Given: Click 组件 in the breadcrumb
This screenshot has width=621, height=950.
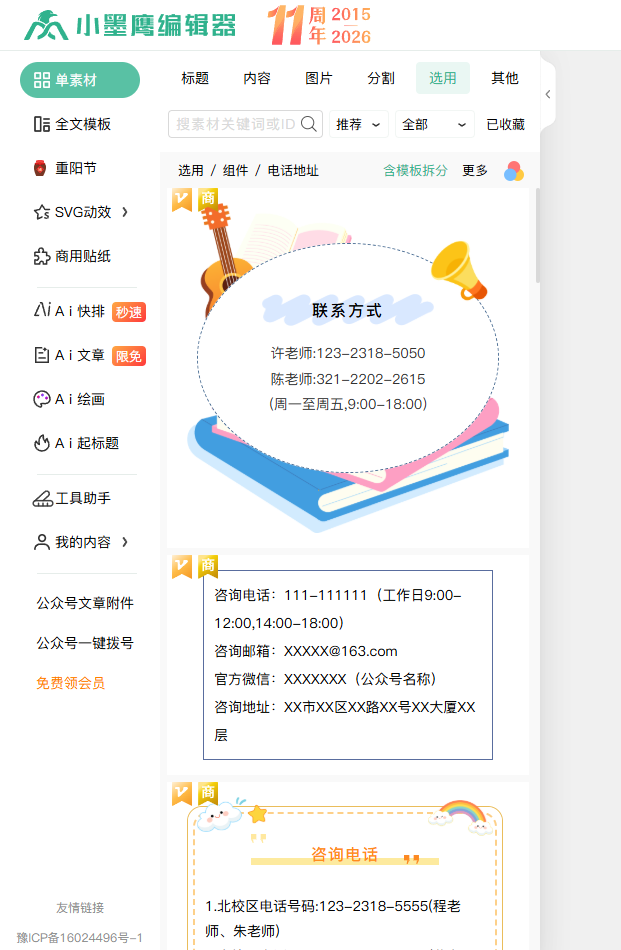Looking at the screenshot, I should 236,170.
